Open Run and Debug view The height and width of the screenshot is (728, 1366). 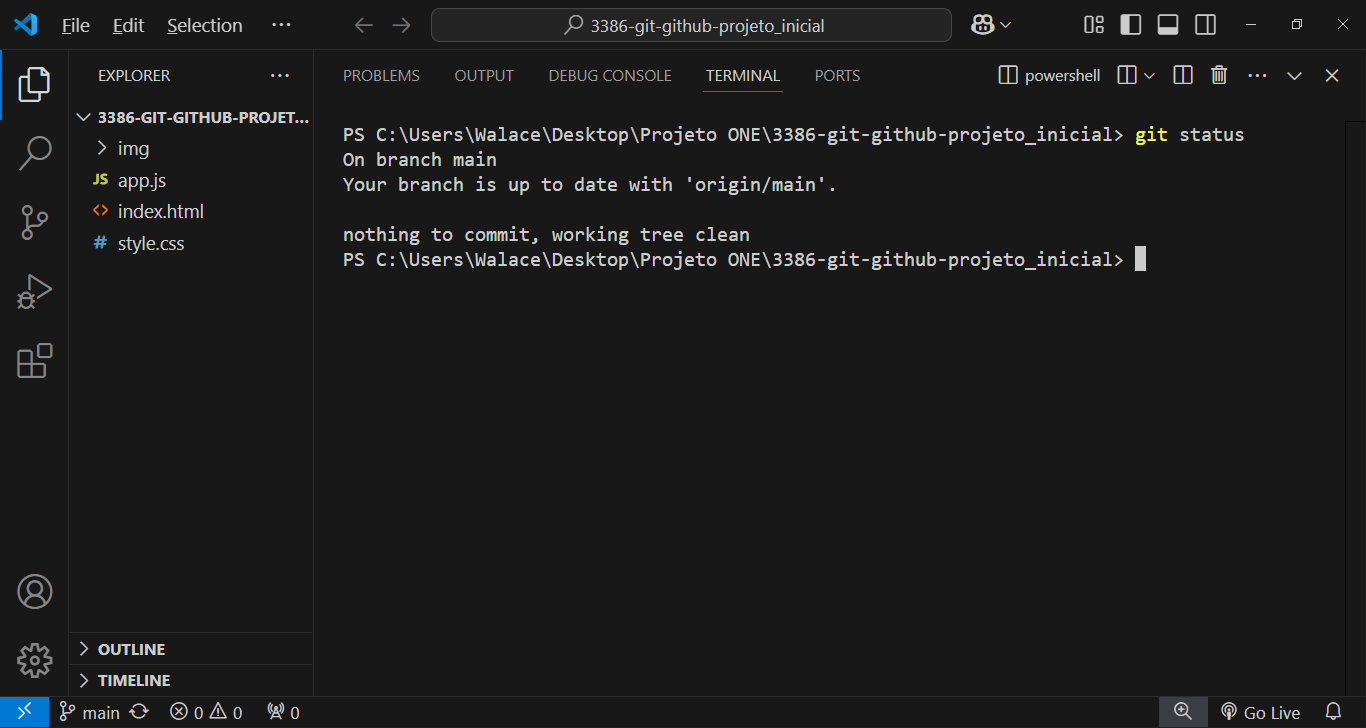34,292
